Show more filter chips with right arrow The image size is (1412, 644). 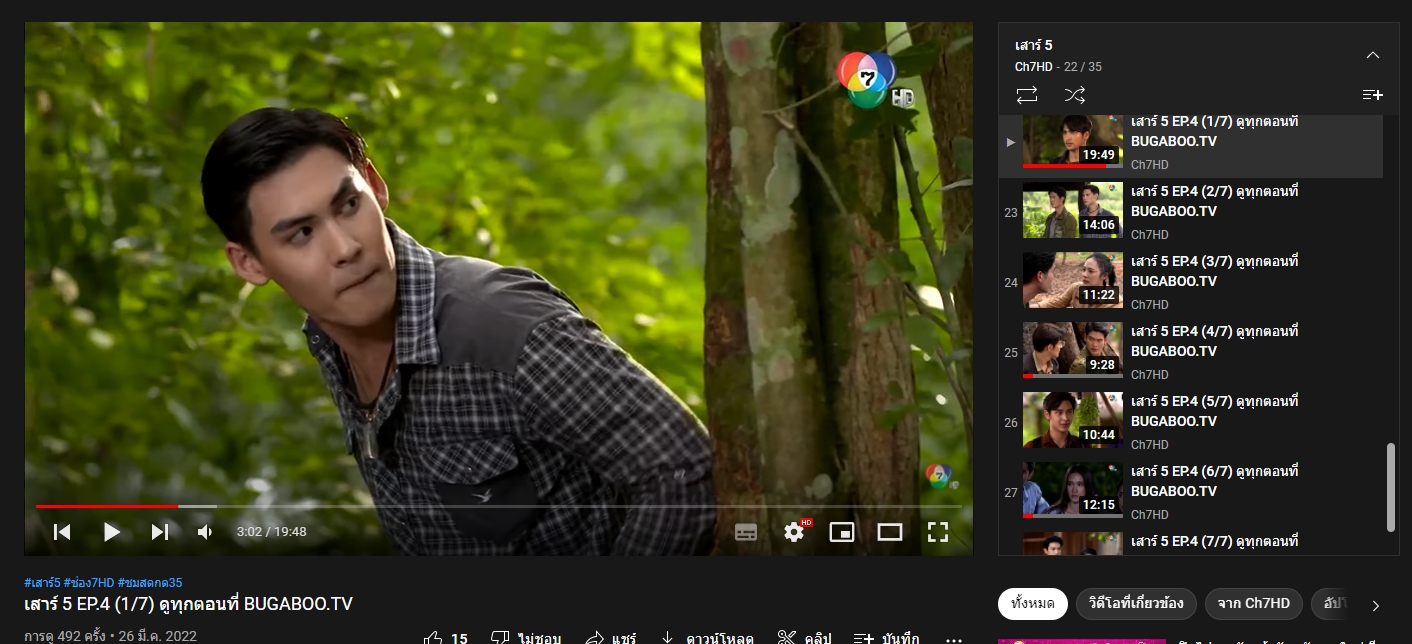(1376, 605)
